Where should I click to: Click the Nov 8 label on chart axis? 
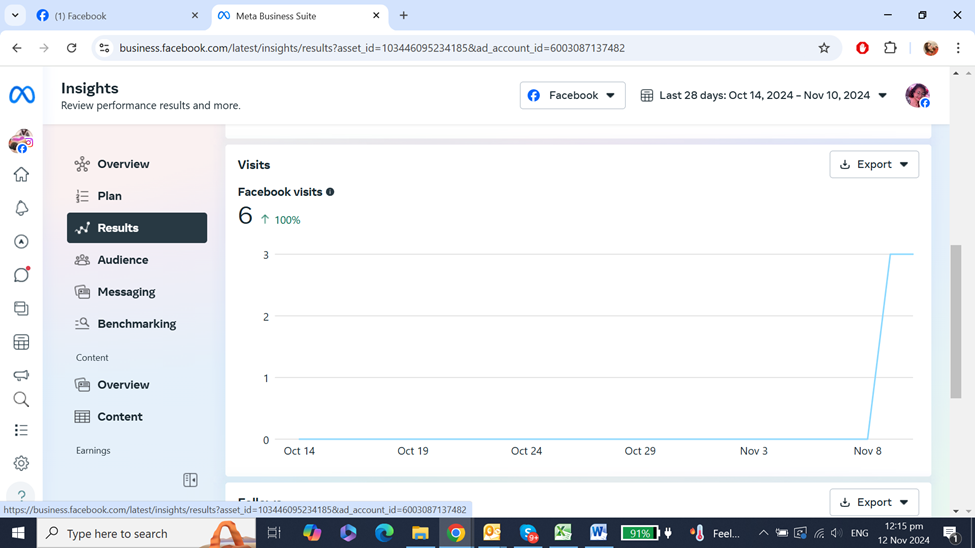point(867,451)
